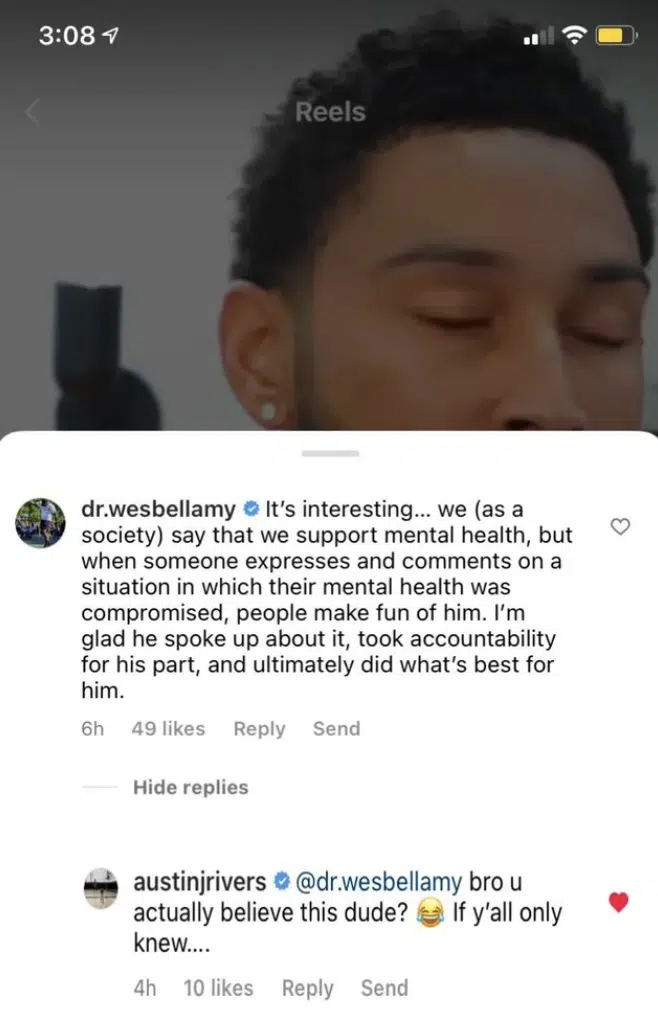Open dr.wesbellamy's profile picture

tap(40, 523)
